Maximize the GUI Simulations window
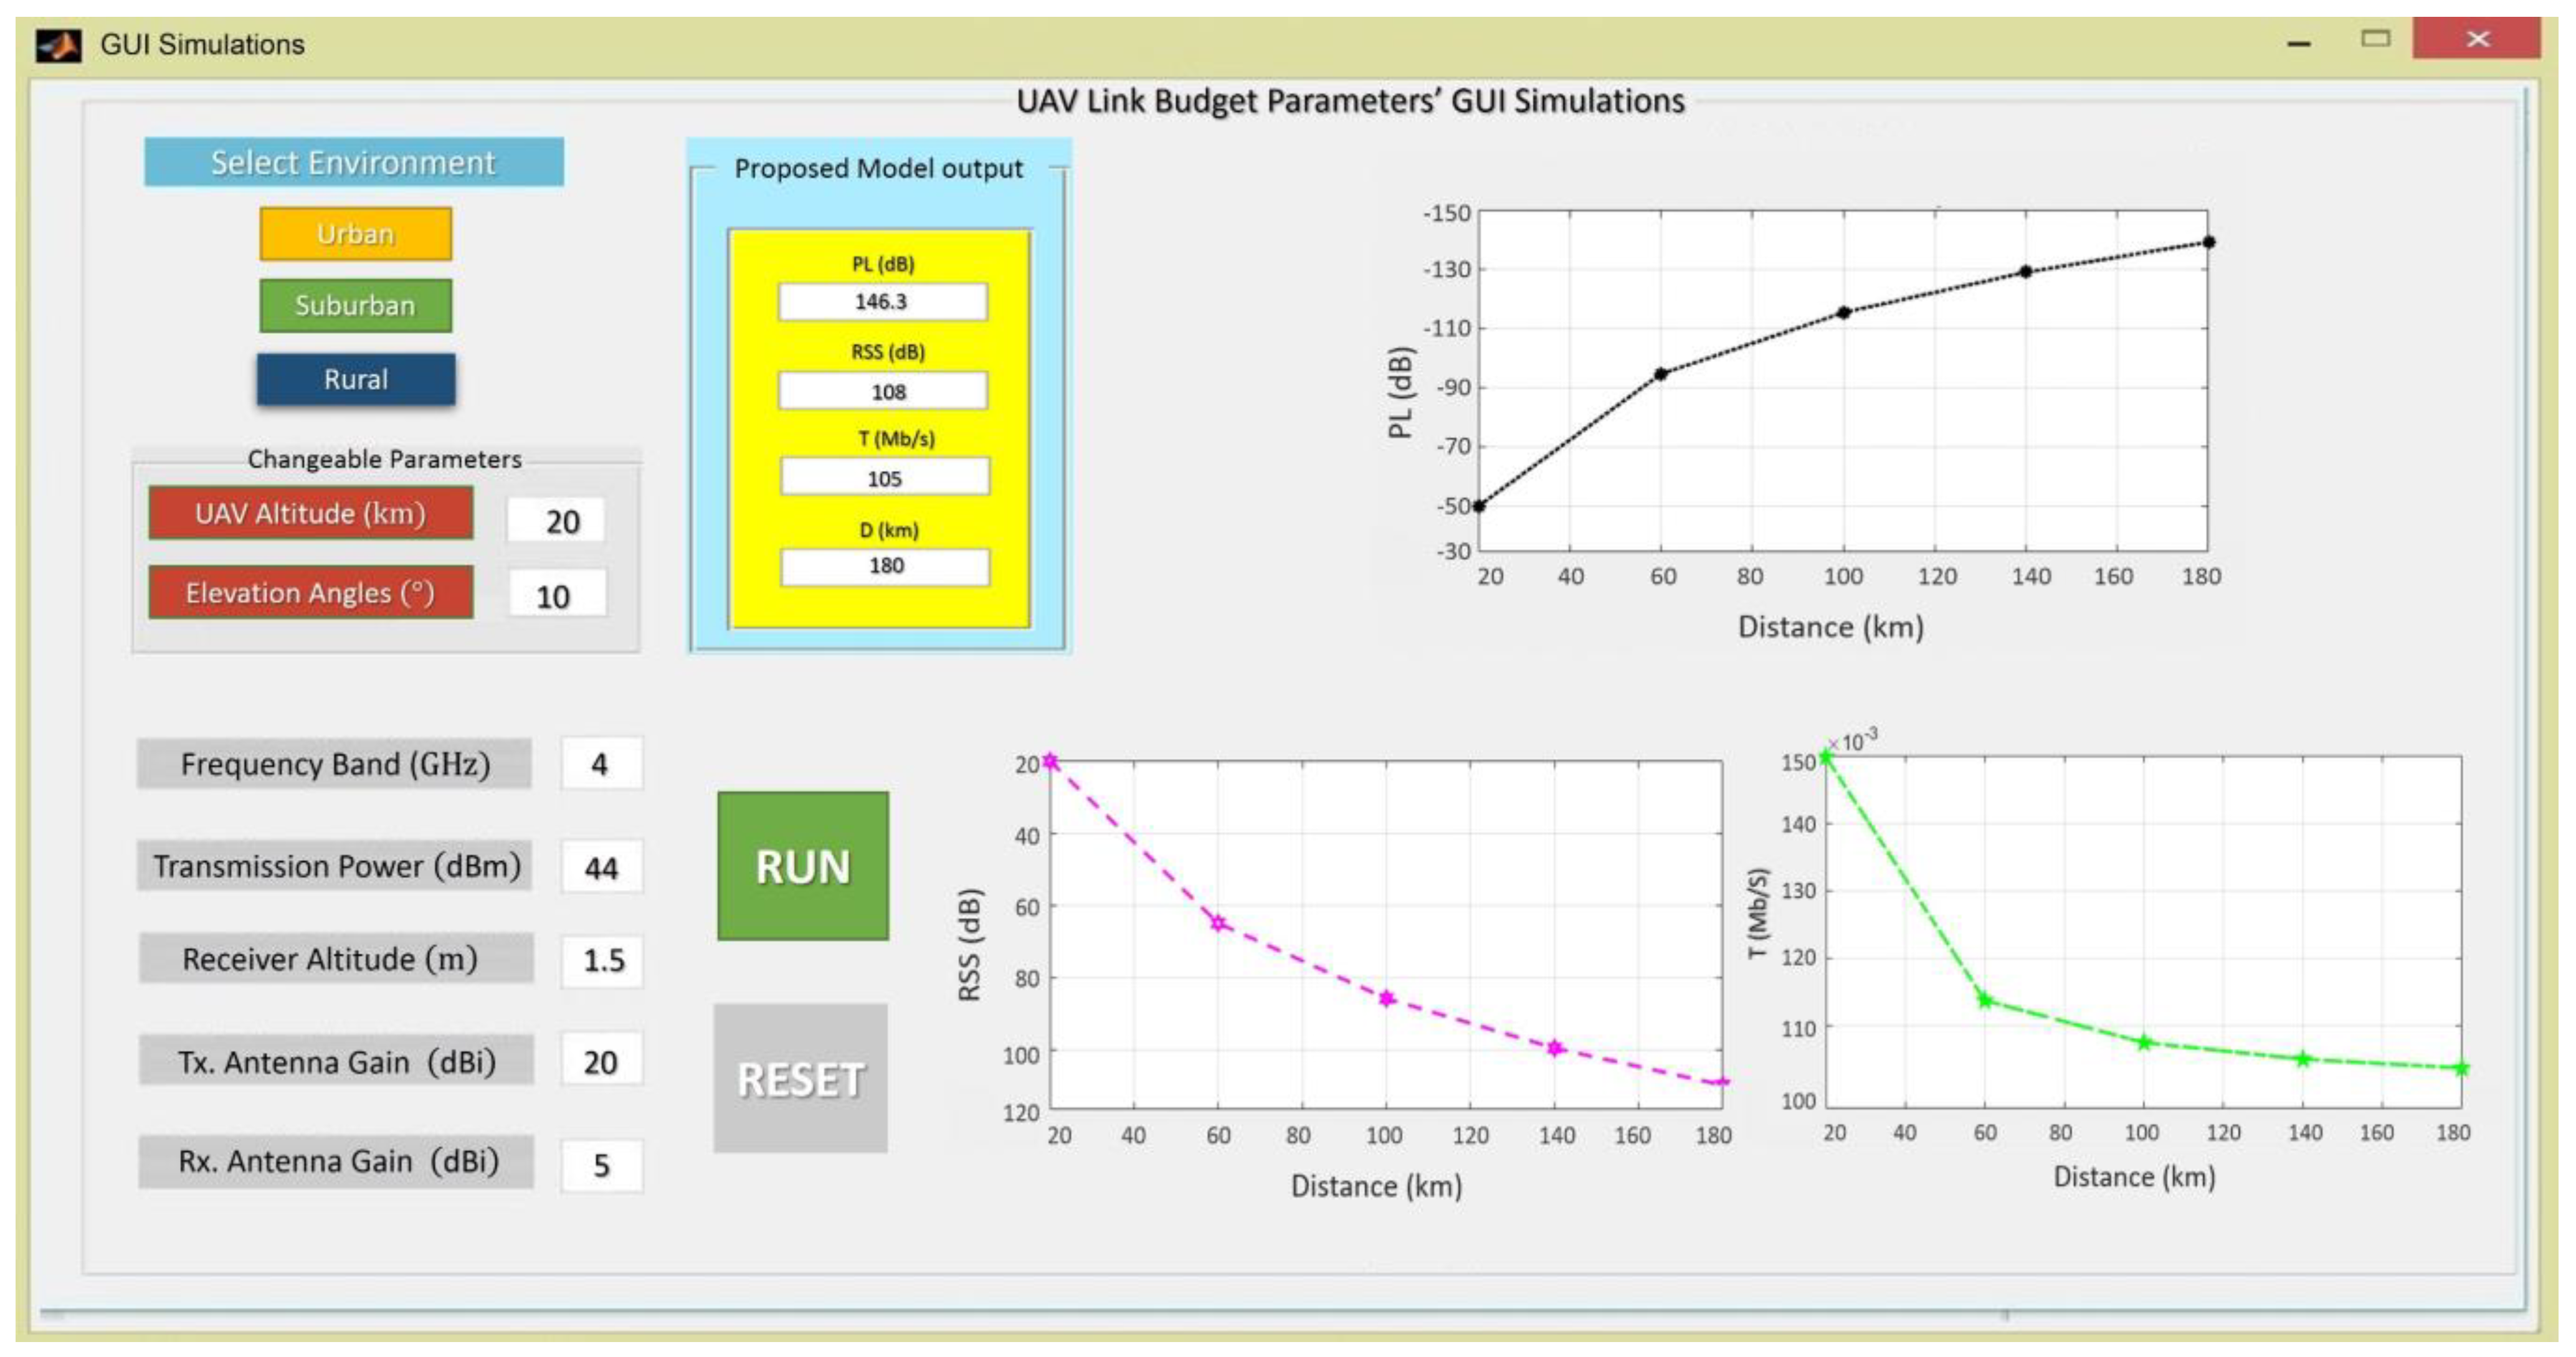This screenshot has width=2576, height=1357. coord(2375,39)
